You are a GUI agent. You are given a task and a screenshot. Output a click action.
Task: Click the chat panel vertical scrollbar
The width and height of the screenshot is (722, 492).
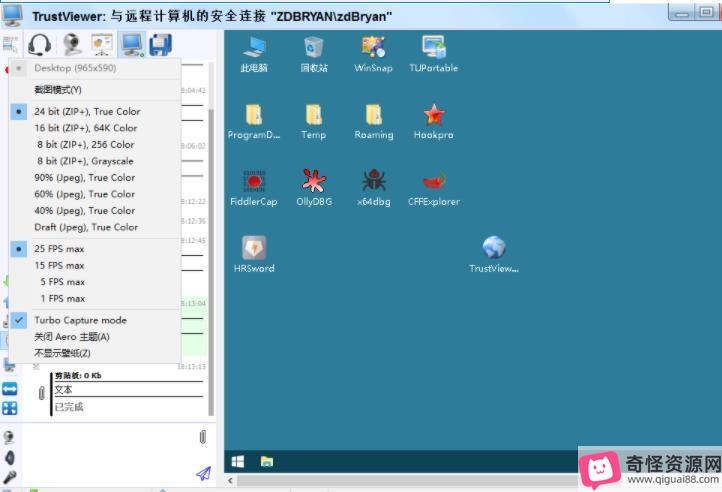[211, 250]
